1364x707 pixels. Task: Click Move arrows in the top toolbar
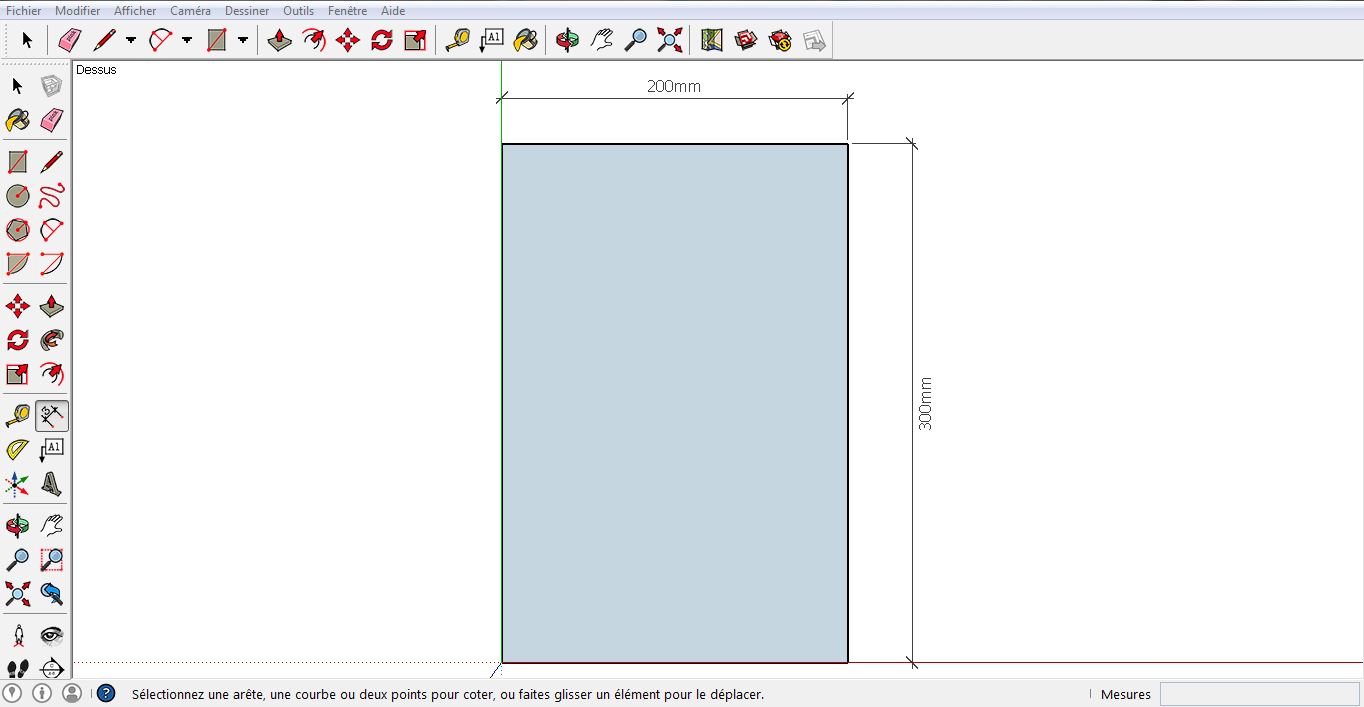point(348,40)
